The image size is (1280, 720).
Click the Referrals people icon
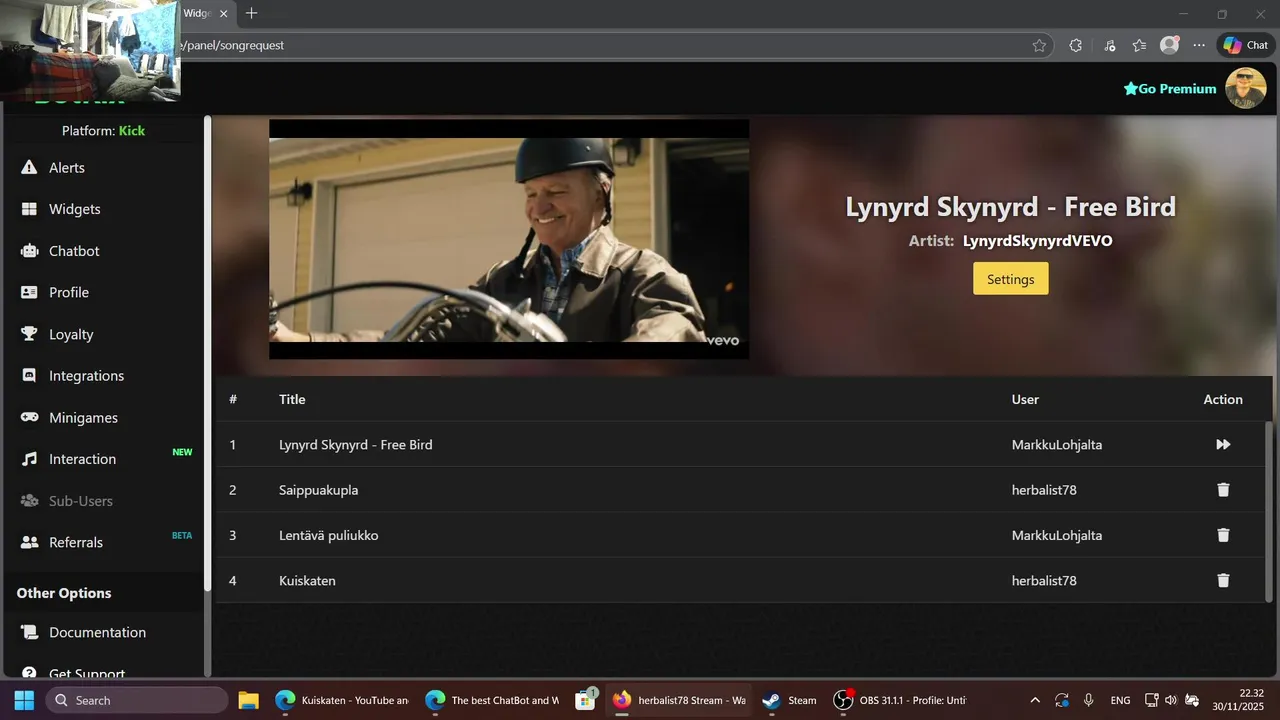[x=29, y=542]
